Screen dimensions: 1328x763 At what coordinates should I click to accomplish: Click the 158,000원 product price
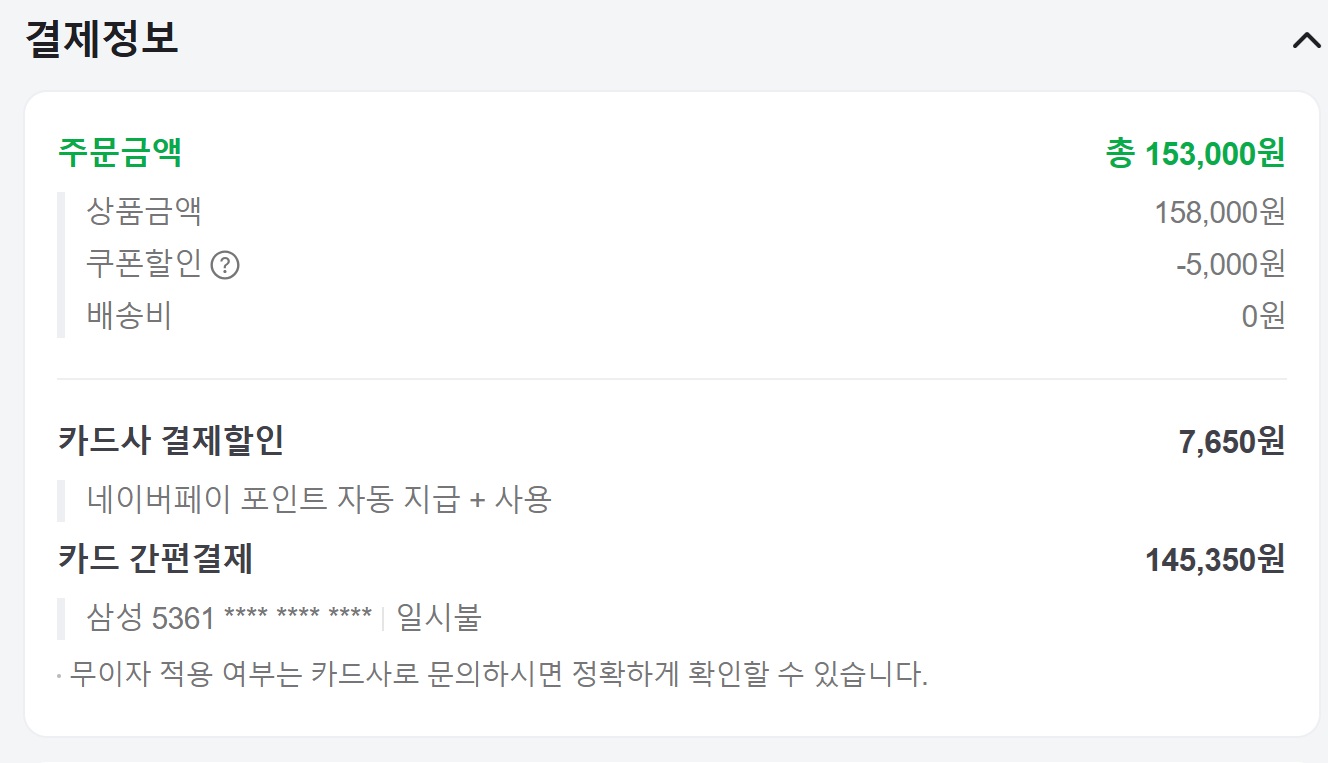(x=1219, y=212)
